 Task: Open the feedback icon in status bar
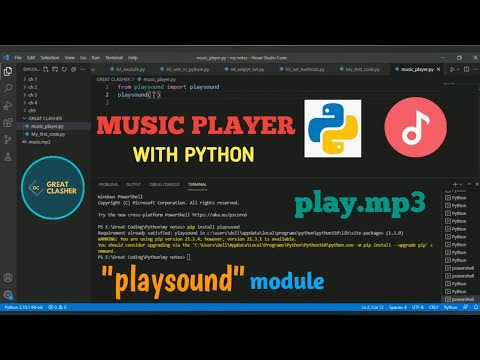point(465,307)
